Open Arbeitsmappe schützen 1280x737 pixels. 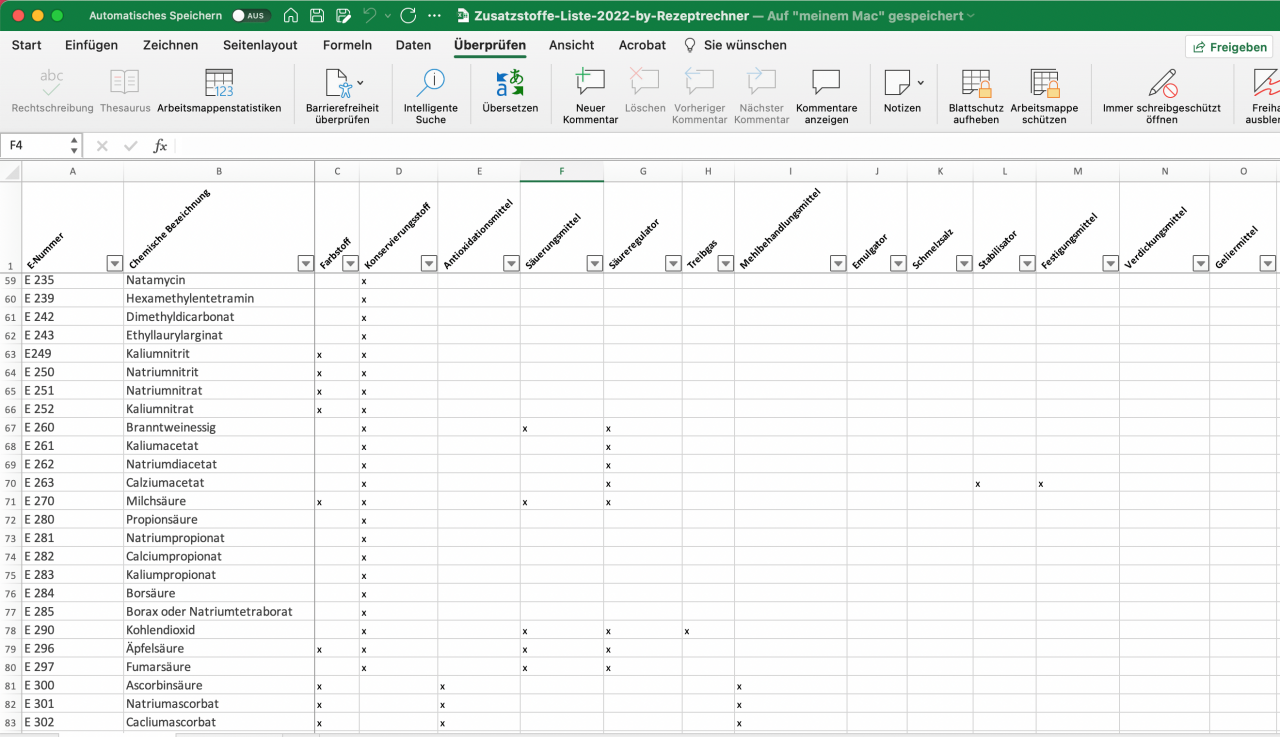click(1045, 95)
